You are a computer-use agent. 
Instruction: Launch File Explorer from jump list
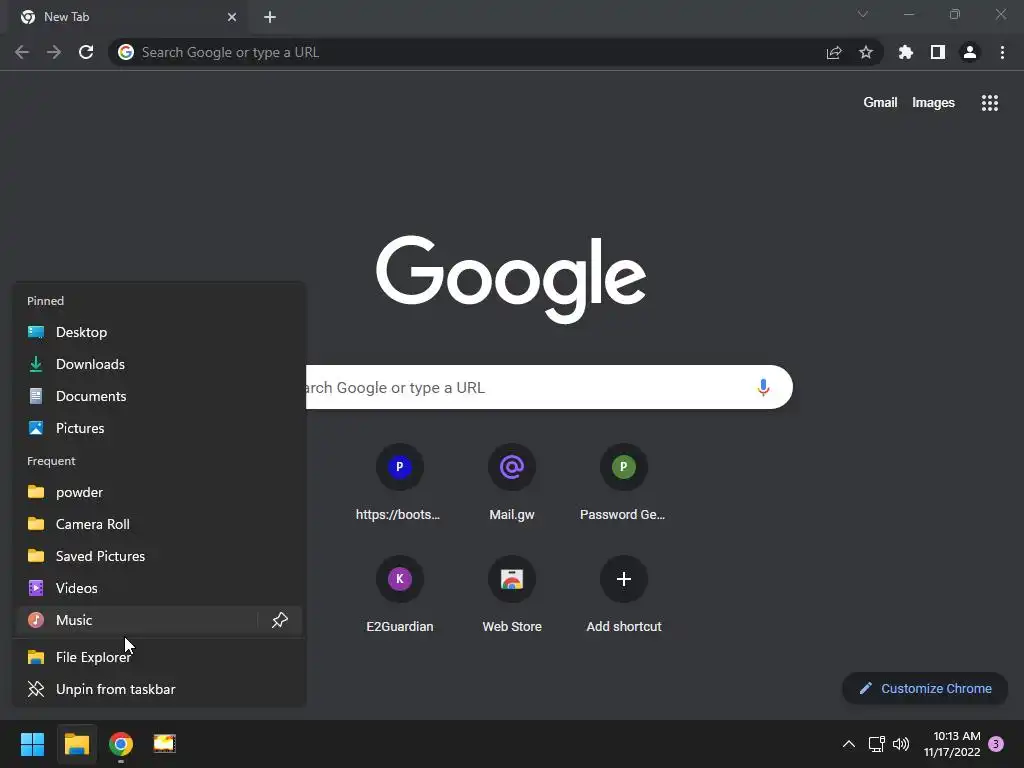[159, 657]
